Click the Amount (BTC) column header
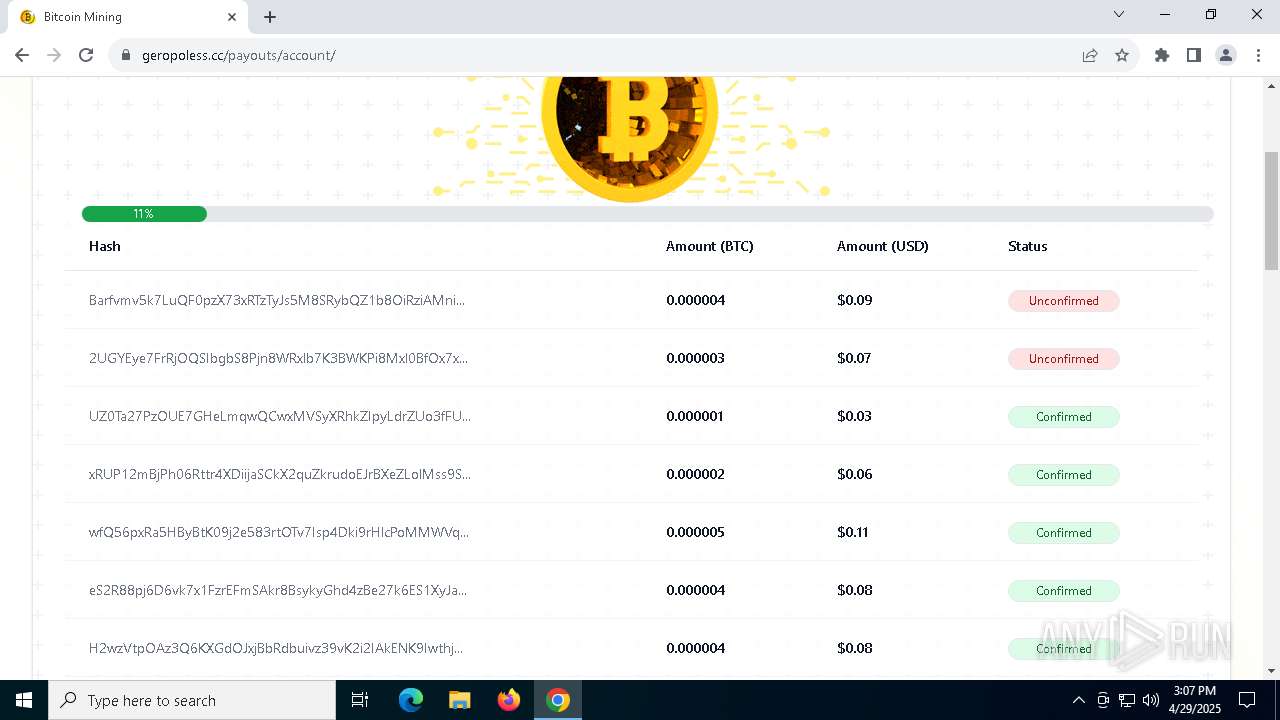This screenshot has width=1280, height=720. pyautogui.click(x=709, y=246)
